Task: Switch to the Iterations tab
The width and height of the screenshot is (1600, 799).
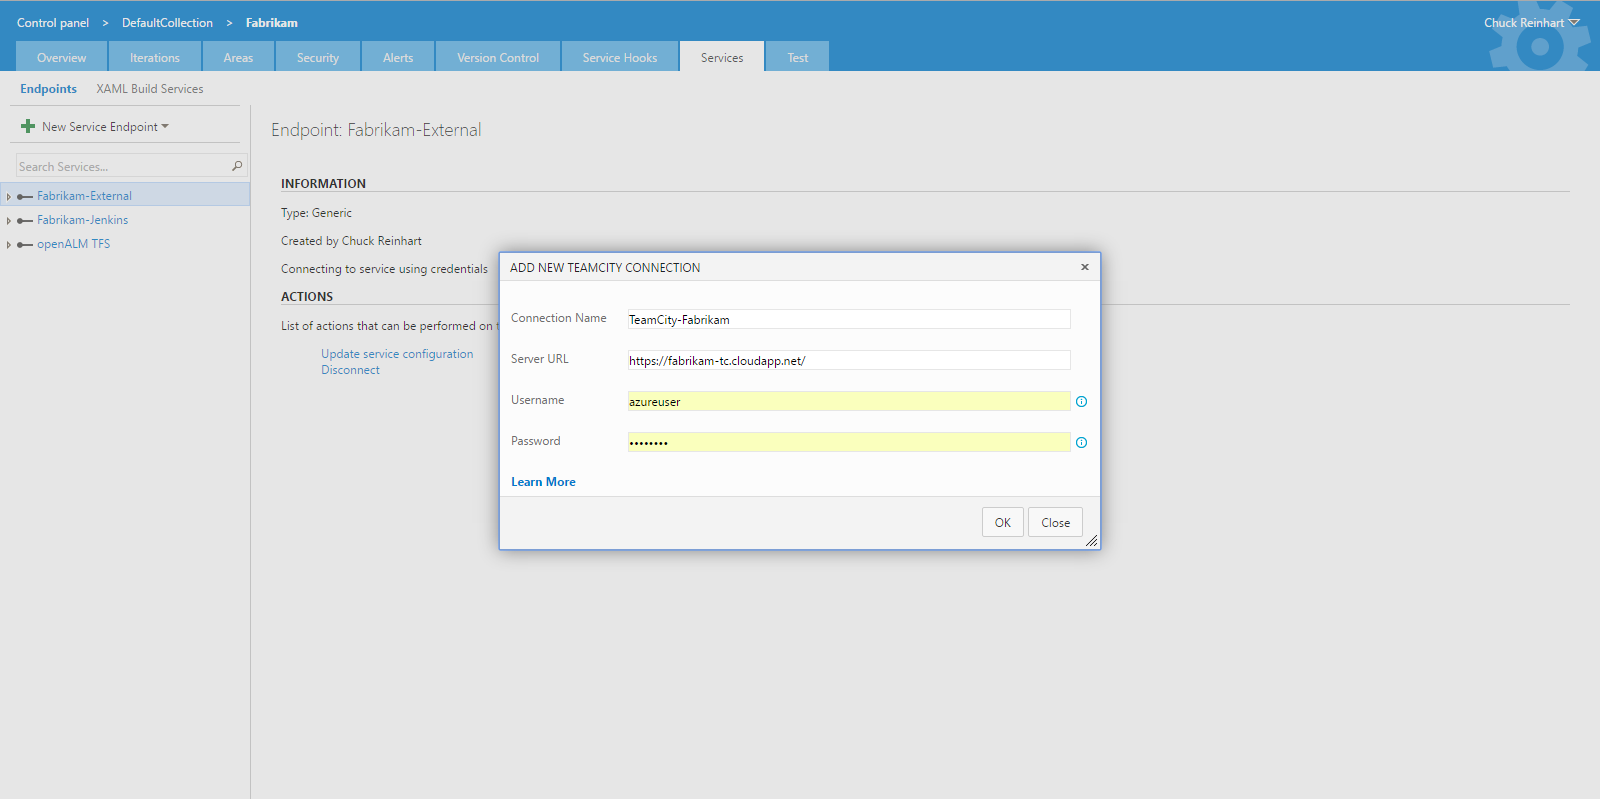Action: (x=155, y=57)
